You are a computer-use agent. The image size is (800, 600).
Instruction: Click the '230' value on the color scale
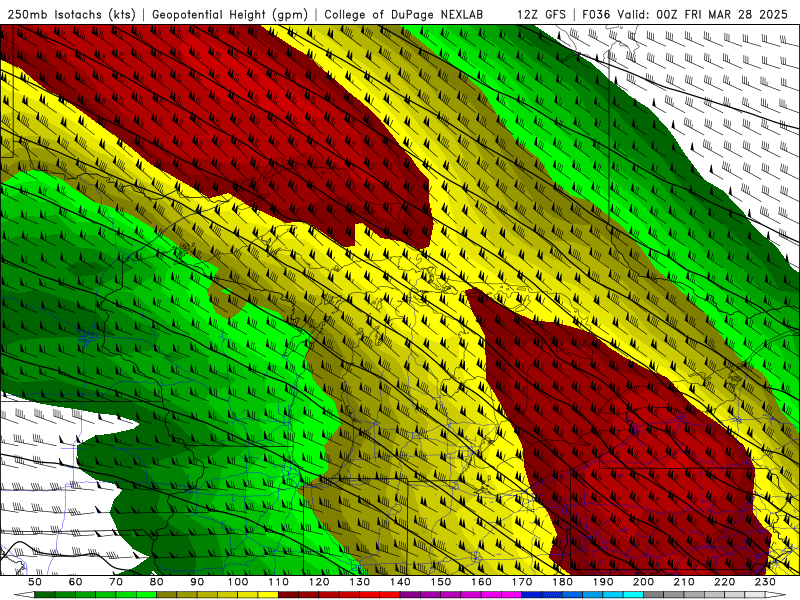765,582
